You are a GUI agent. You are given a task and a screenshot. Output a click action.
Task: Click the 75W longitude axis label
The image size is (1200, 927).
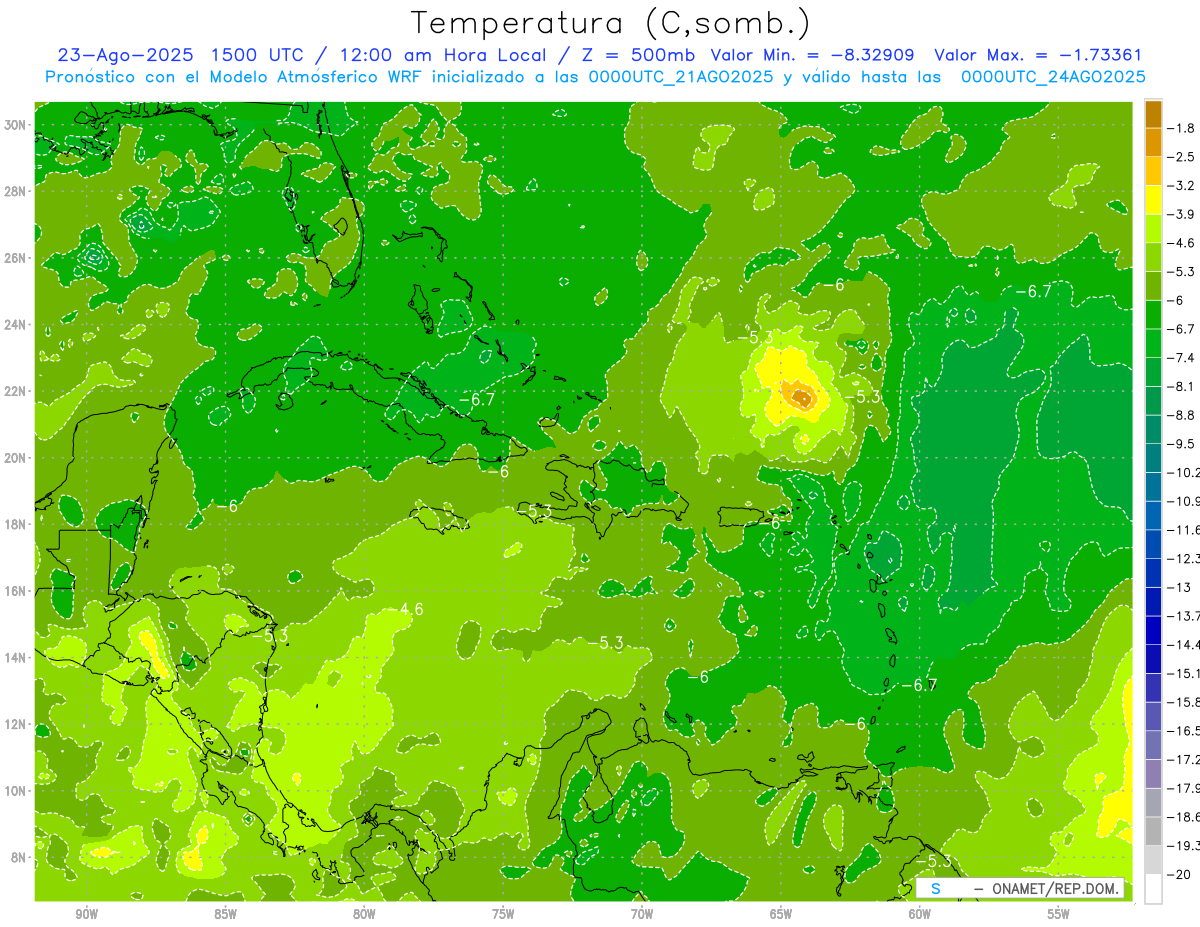503,915
